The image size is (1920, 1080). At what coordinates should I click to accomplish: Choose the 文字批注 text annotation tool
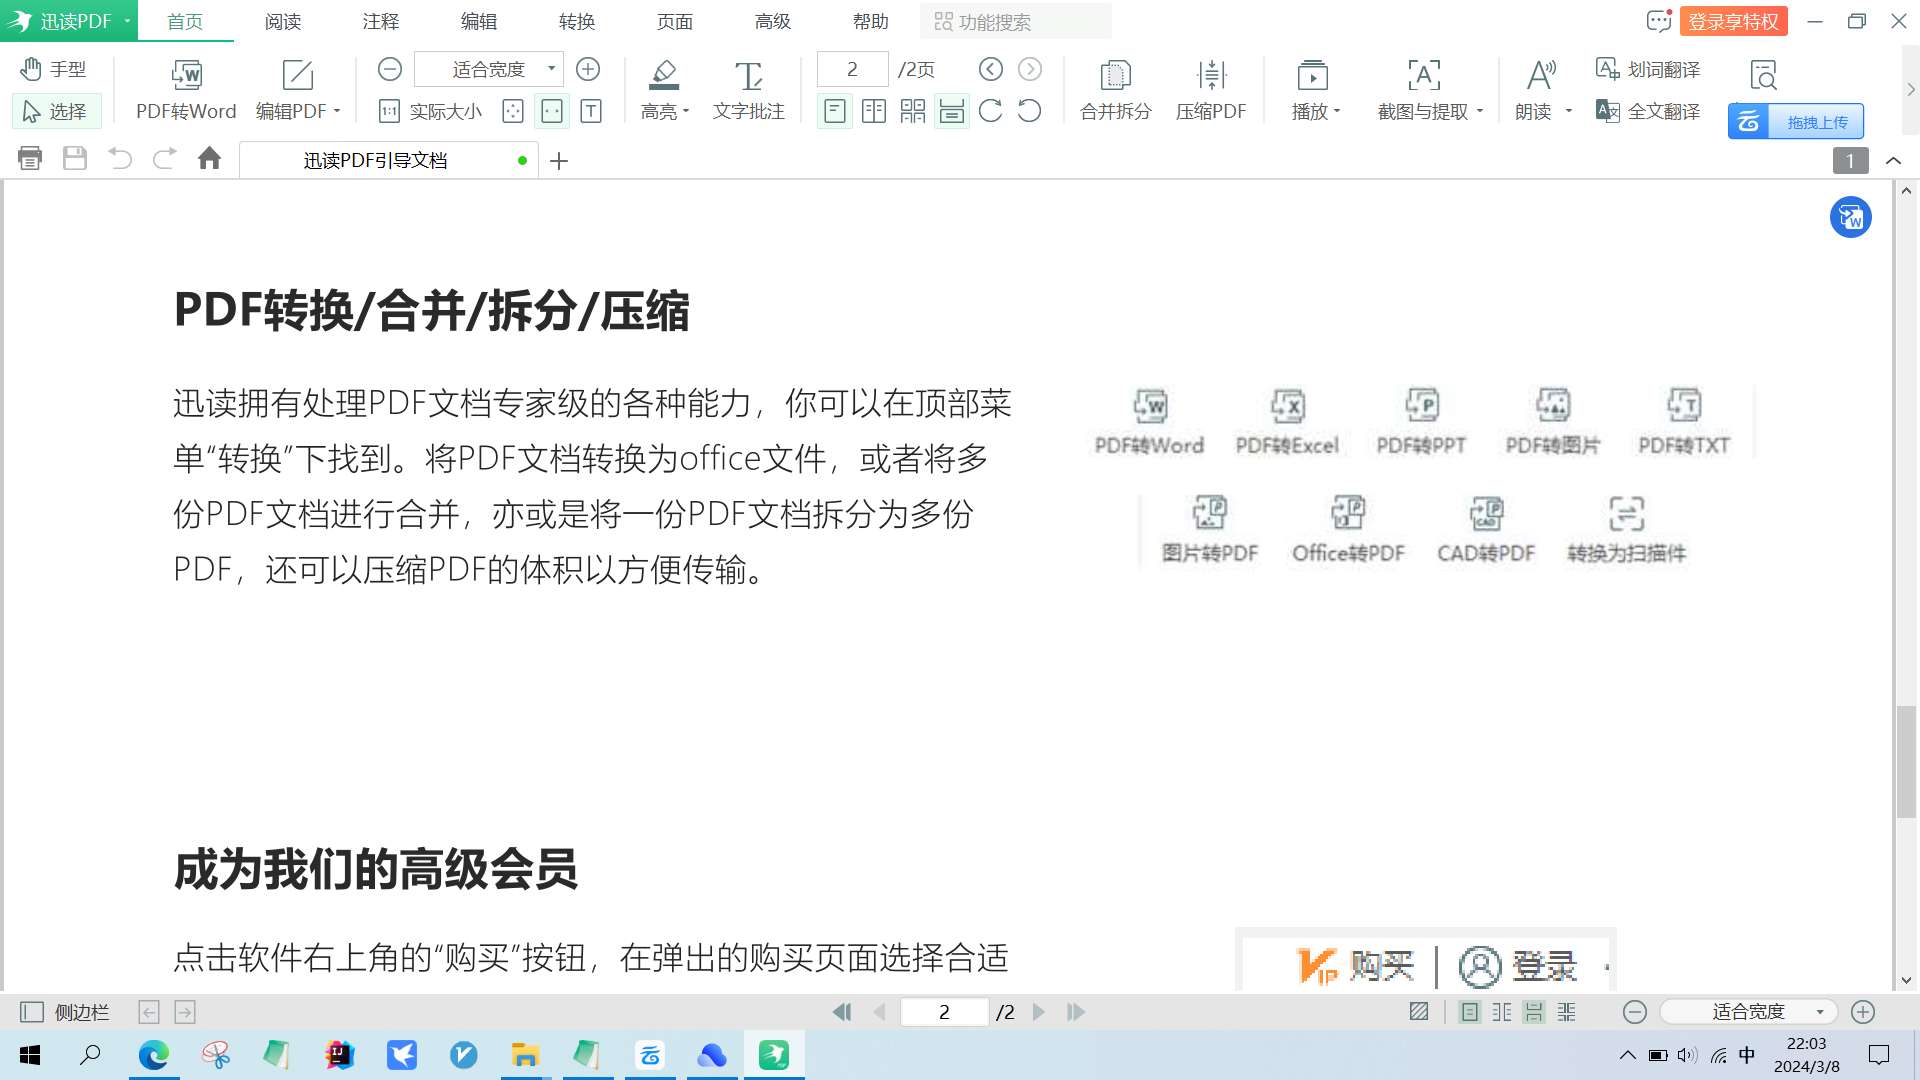(749, 90)
